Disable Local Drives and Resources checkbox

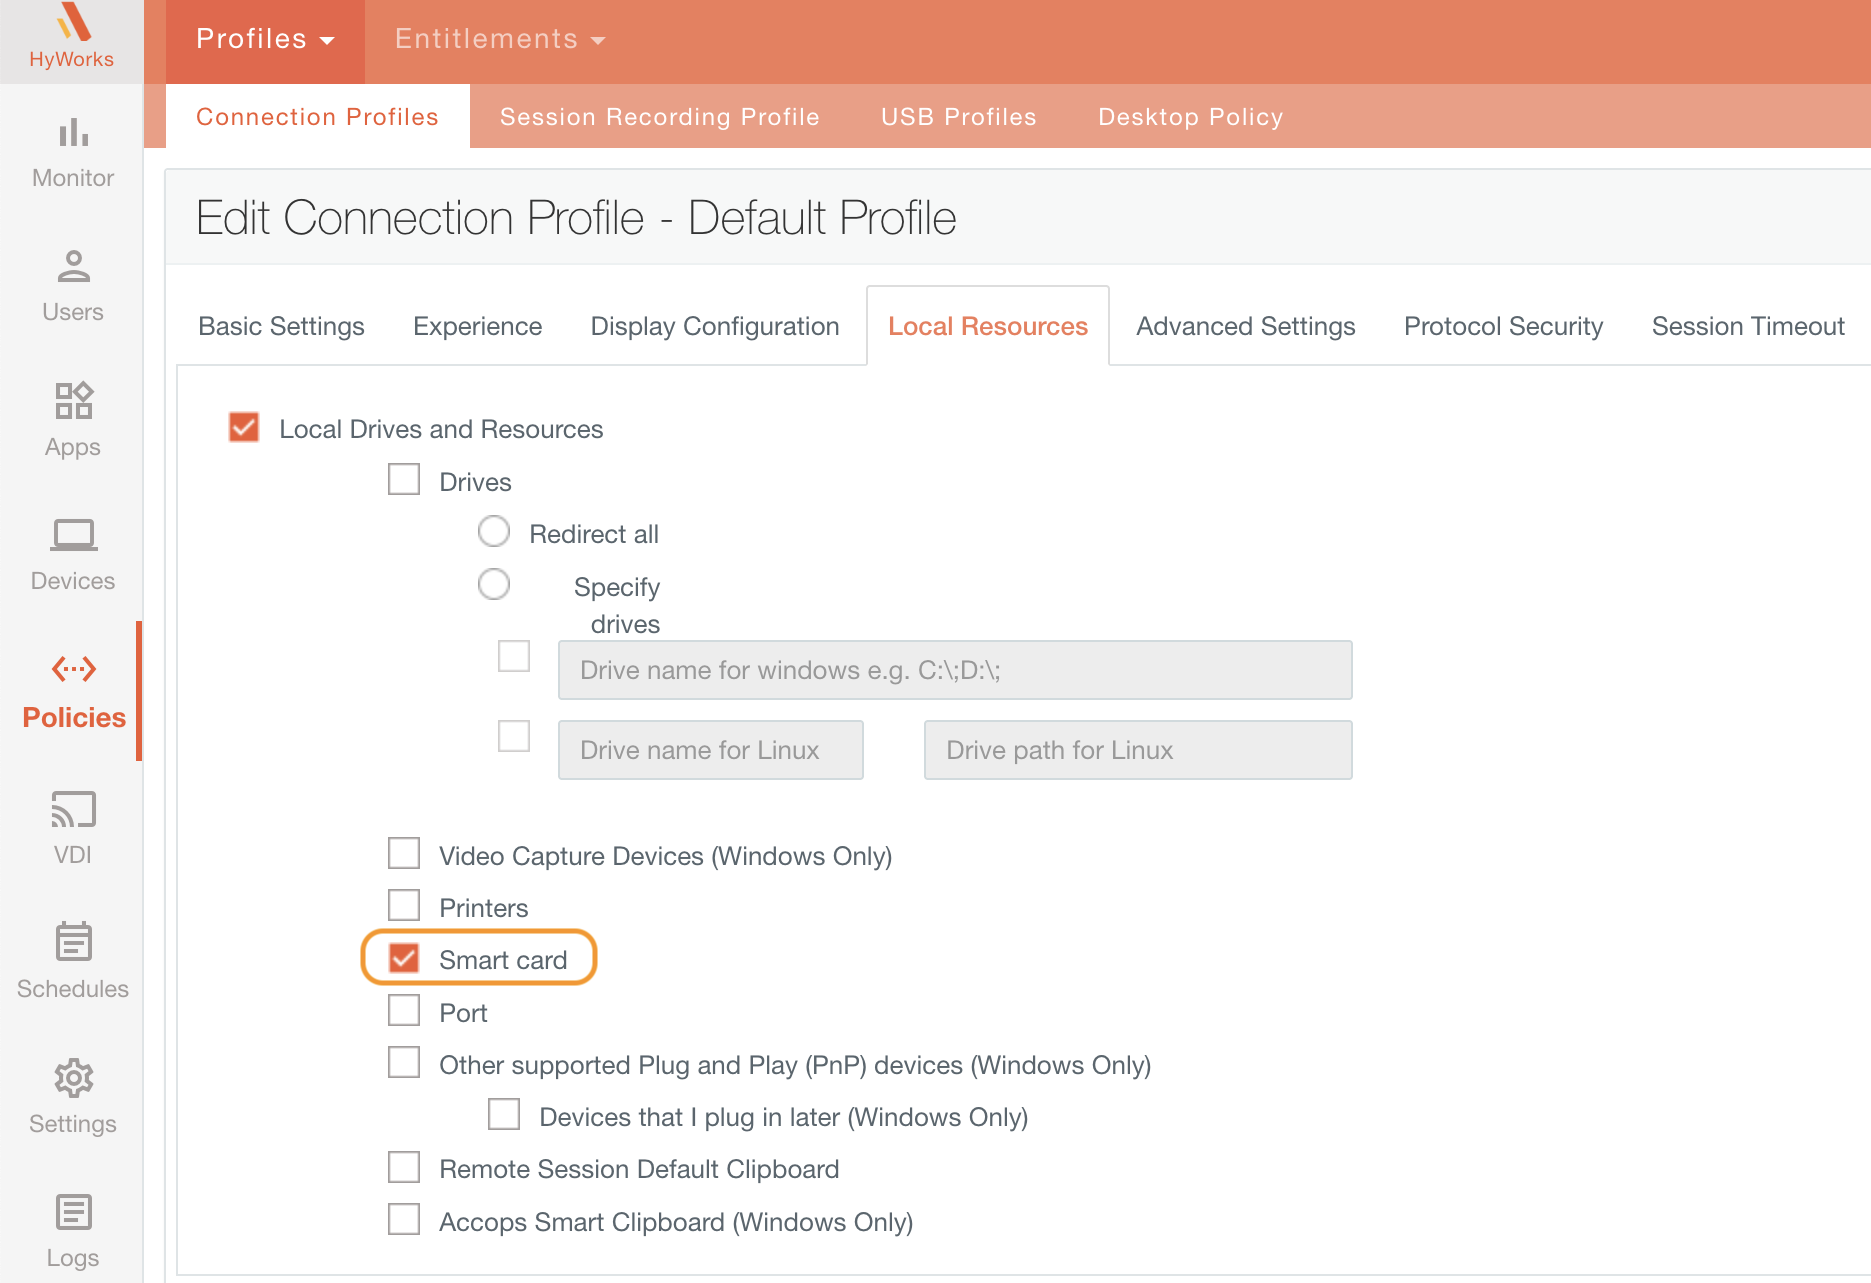tap(244, 428)
